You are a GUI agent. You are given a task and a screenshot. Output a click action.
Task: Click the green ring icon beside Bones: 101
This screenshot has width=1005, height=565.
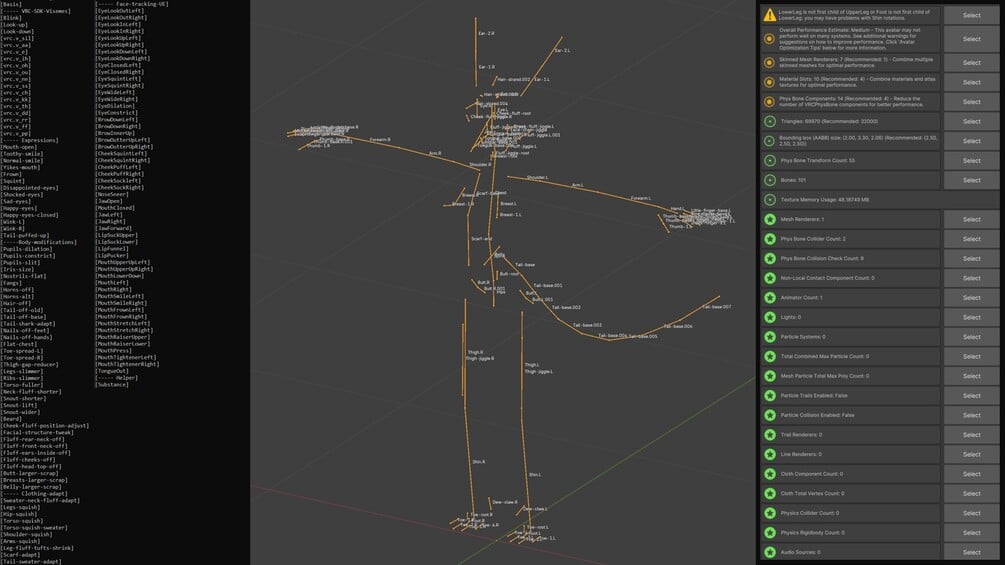tap(770, 180)
